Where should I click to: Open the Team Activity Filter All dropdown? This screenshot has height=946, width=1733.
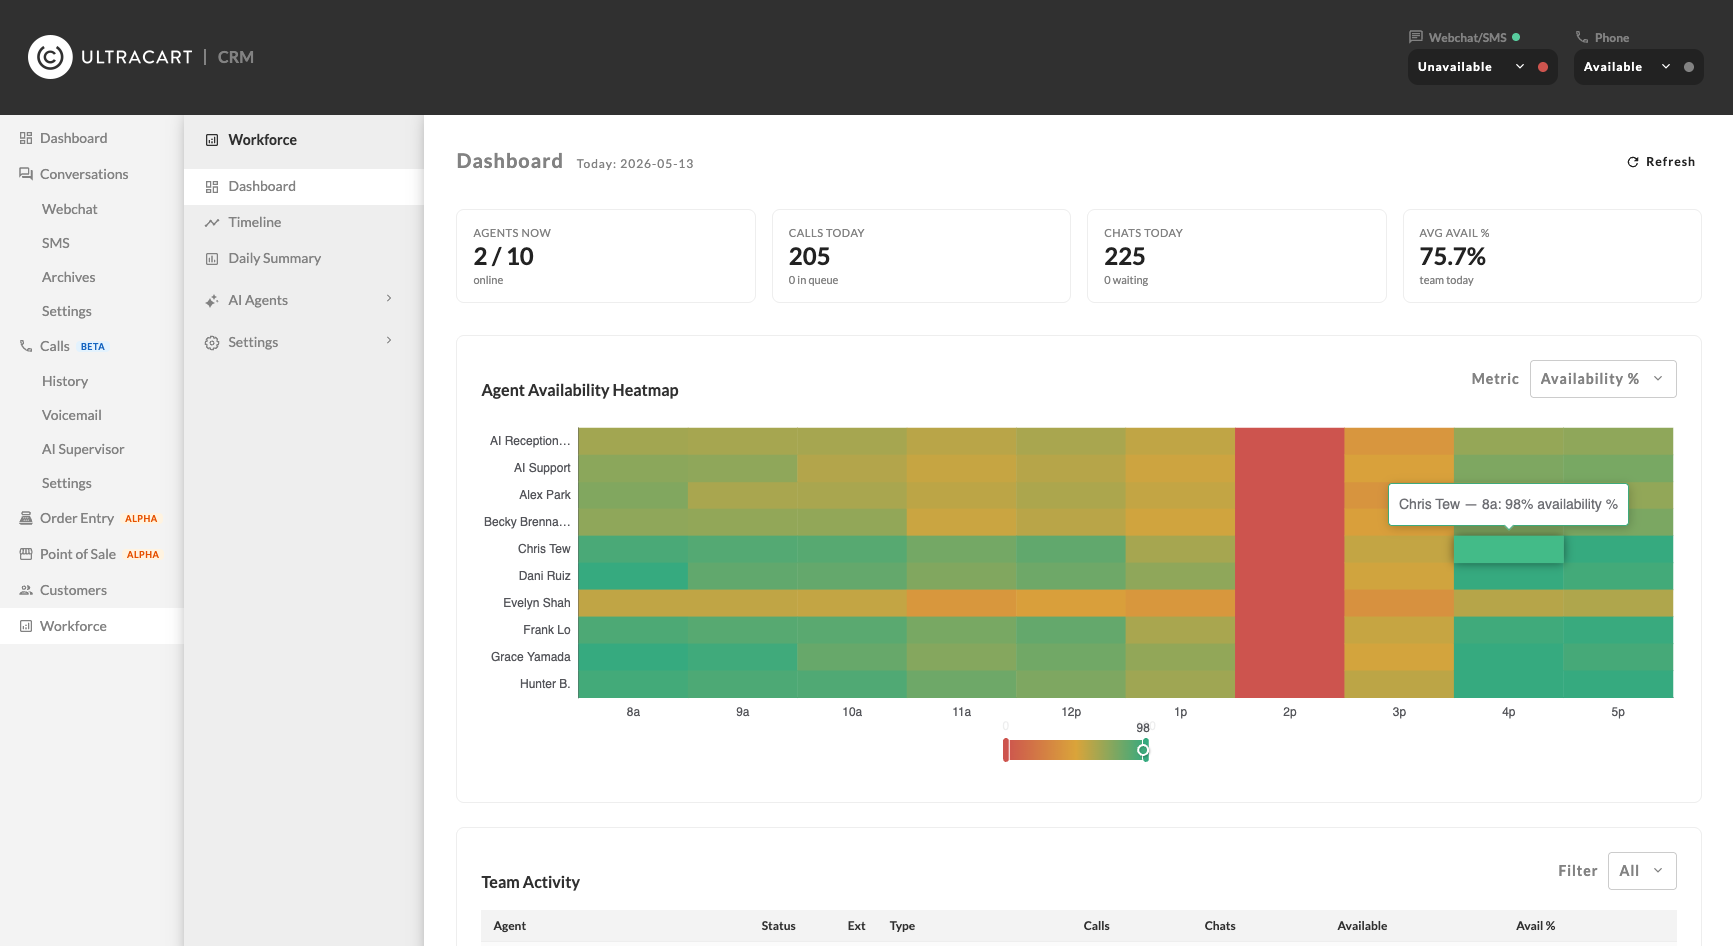click(x=1642, y=871)
